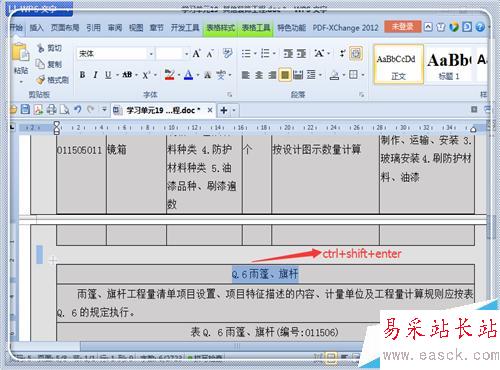Open print preview from quick access bar

point(64,110)
